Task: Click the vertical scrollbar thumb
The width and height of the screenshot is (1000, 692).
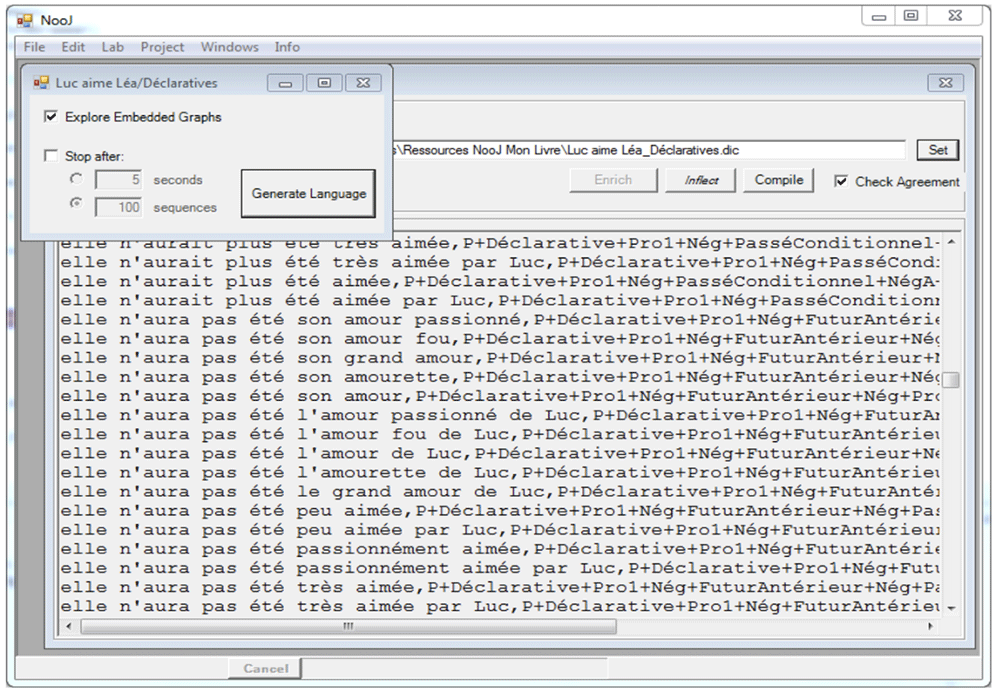Action: pyautogui.click(x=951, y=380)
